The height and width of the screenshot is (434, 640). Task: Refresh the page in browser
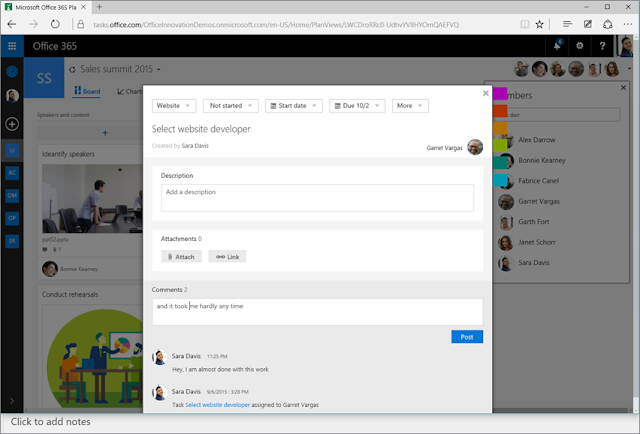55,24
